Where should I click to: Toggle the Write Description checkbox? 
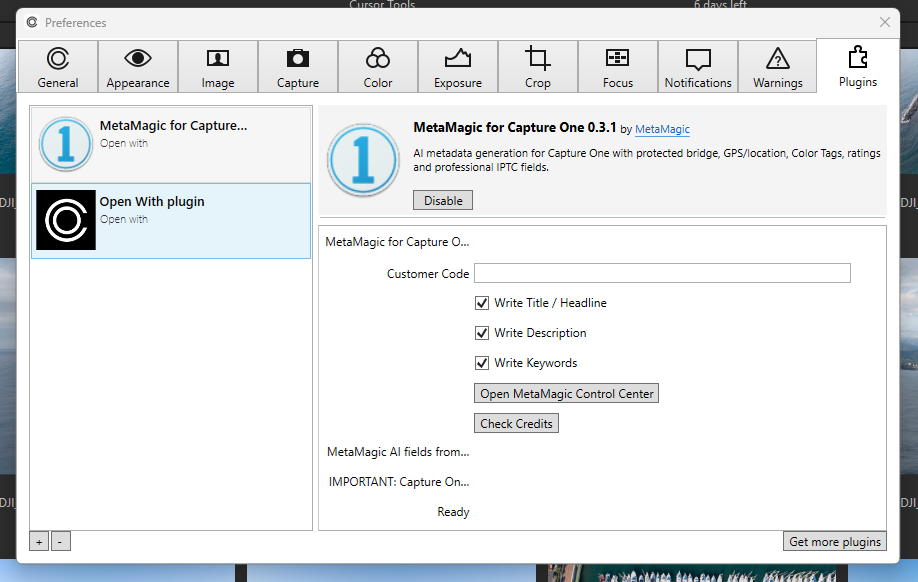coord(482,333)
